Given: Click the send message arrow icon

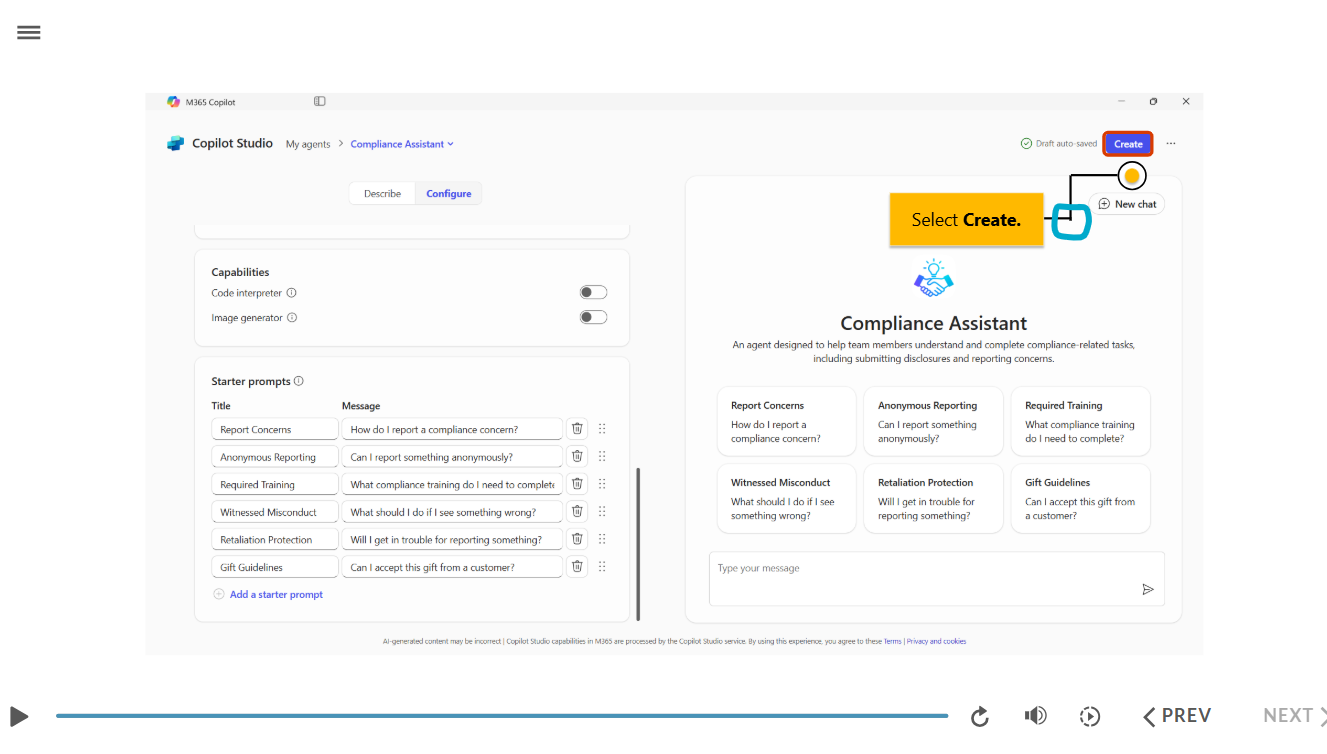Looking at the screenshot, I should pos(1148,589).
